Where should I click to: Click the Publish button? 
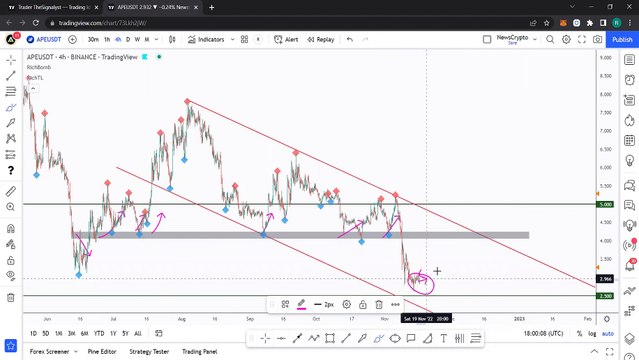pos(622,40)
